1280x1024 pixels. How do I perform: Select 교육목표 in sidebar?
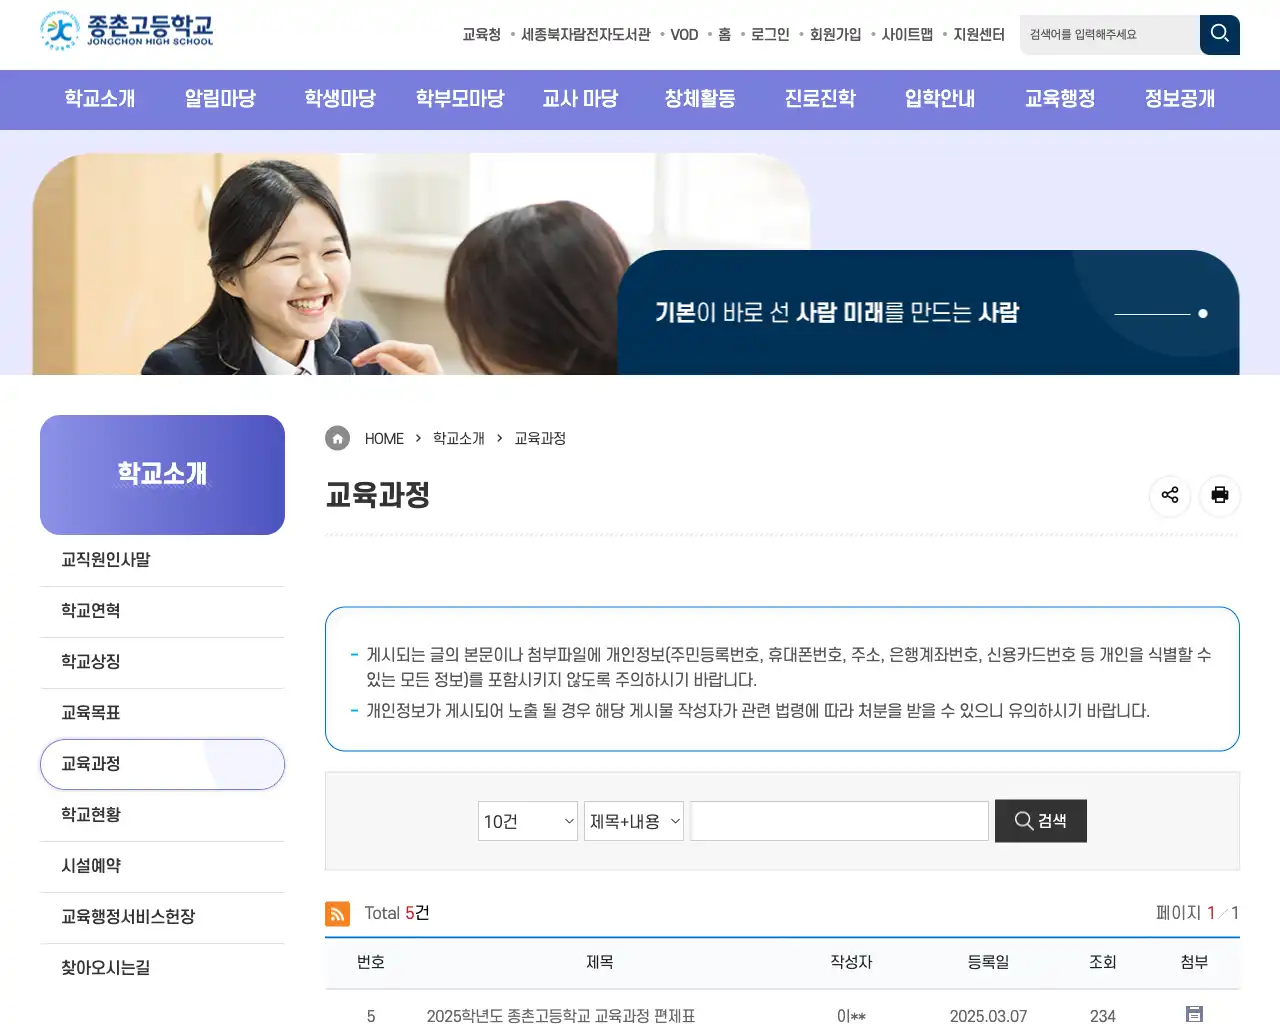[x=162, y=713]
